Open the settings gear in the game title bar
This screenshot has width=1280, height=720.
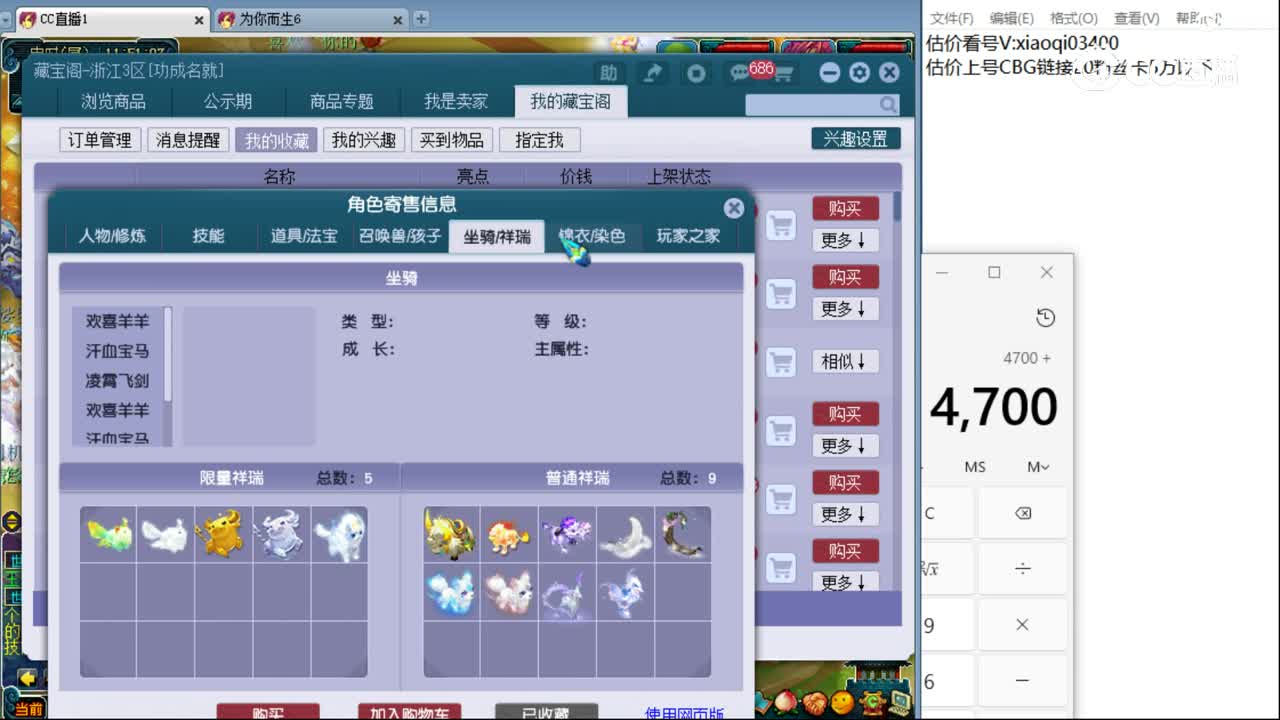coord(859,72)
